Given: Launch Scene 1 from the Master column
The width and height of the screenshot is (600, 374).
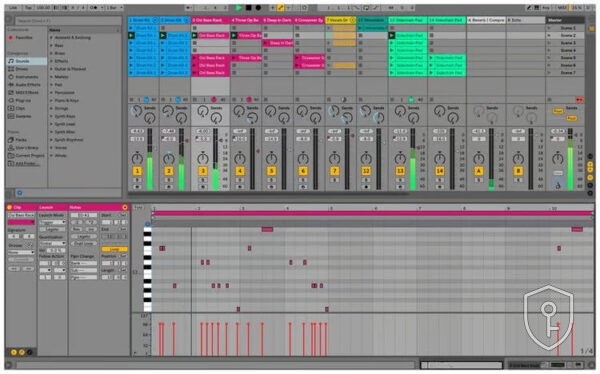Looking at the screenshot, I should [x=549, y=28].
